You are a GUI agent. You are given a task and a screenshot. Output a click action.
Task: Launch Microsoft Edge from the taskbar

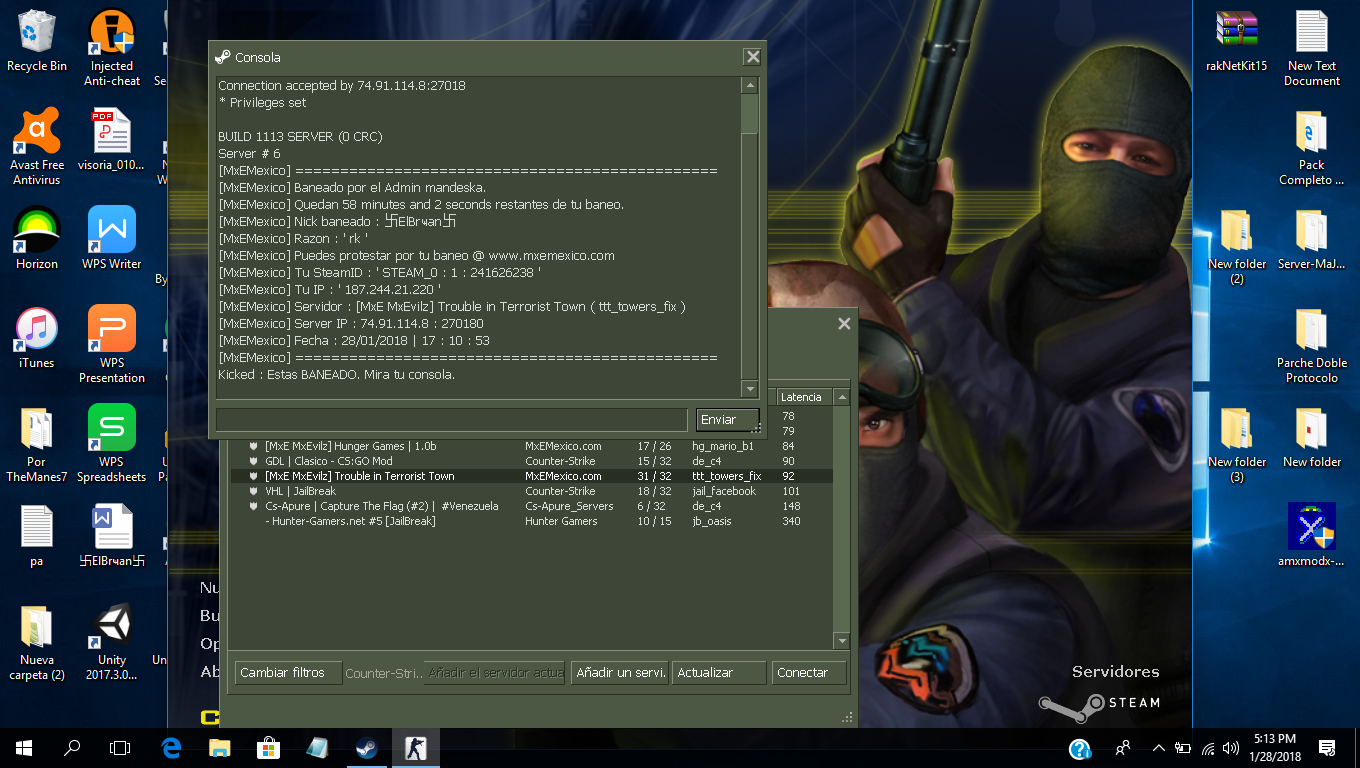click(171, 748)
